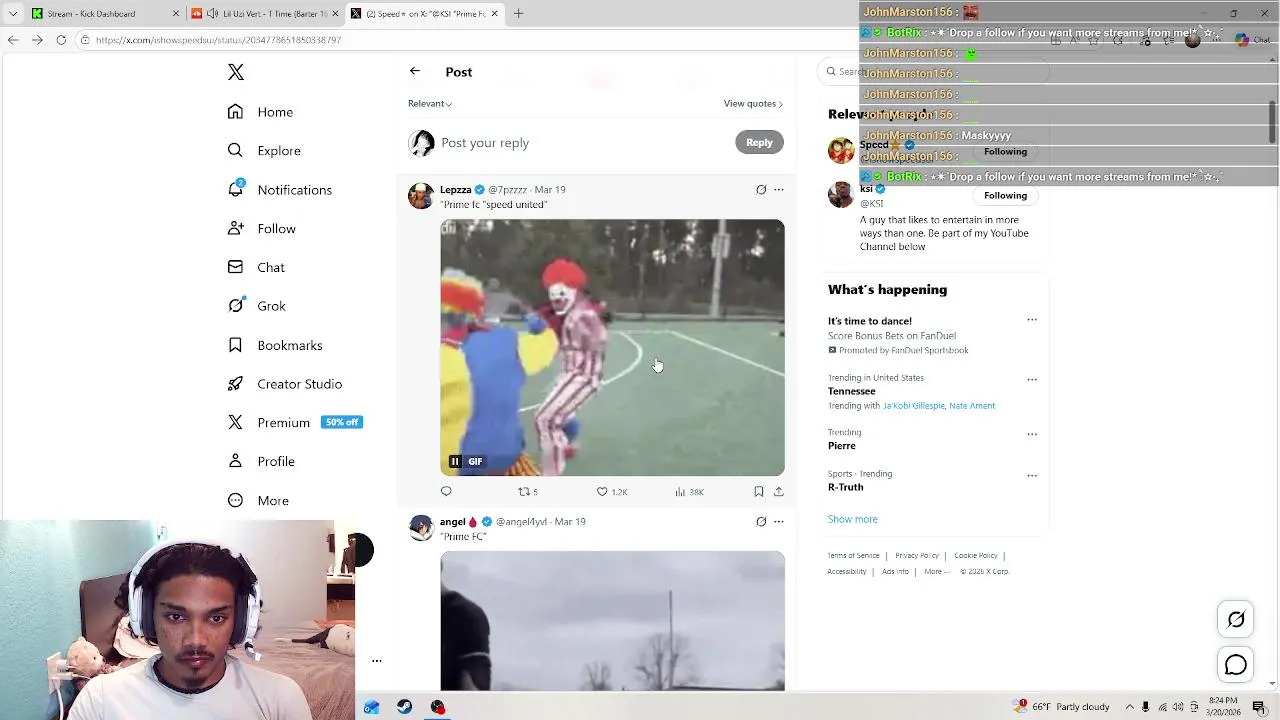1280x720 pixels.
Task: Show hidden system tray icons
Action: [1129, 707]
